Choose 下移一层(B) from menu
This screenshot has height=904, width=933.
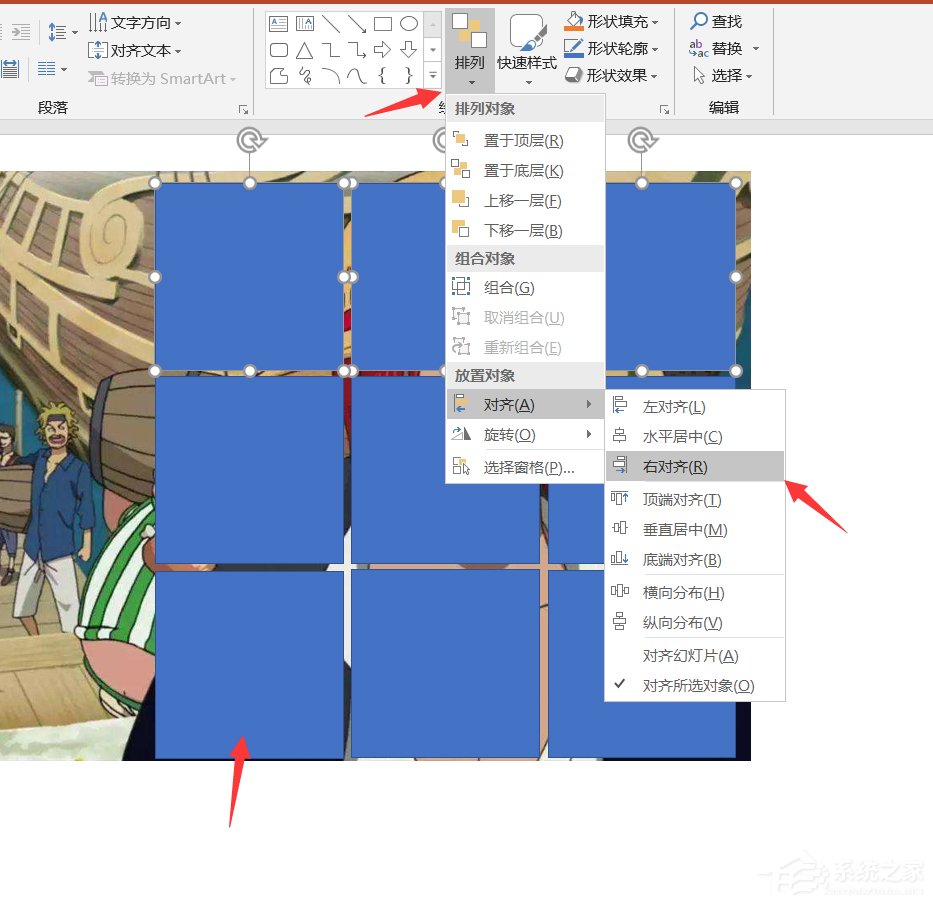[525, 230]
